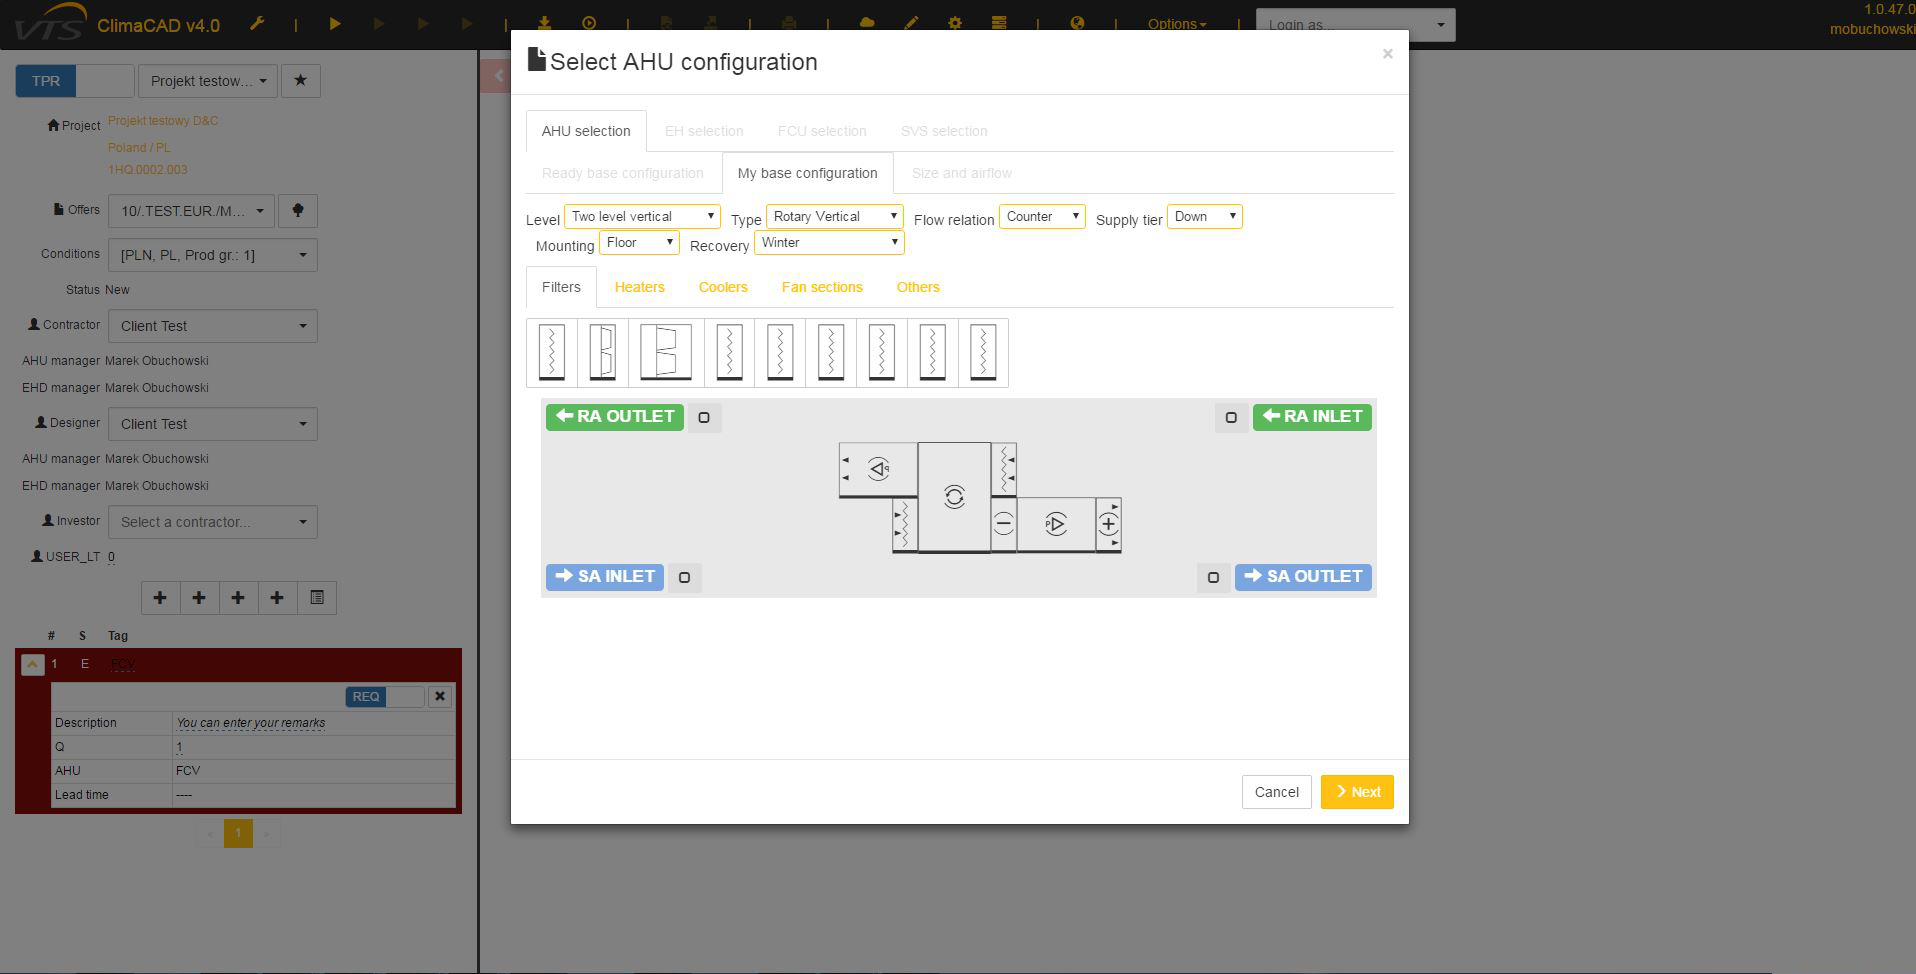Open the Level dropdown
The height and width of the screenshot is (974, 1916).
pyautogui.click(x=642, y=217)
